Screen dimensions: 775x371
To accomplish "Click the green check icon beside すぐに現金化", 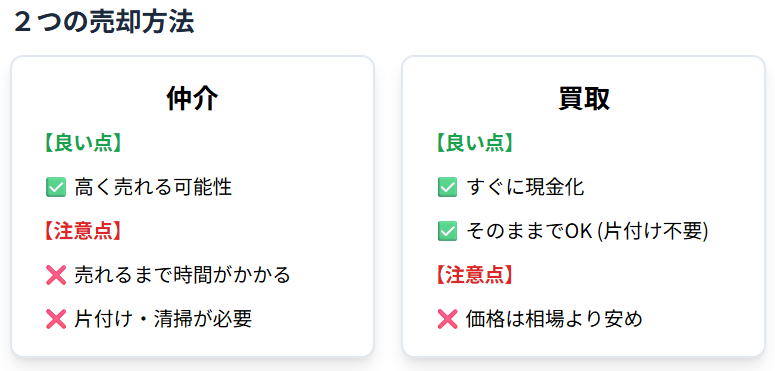I will (447, 188).
